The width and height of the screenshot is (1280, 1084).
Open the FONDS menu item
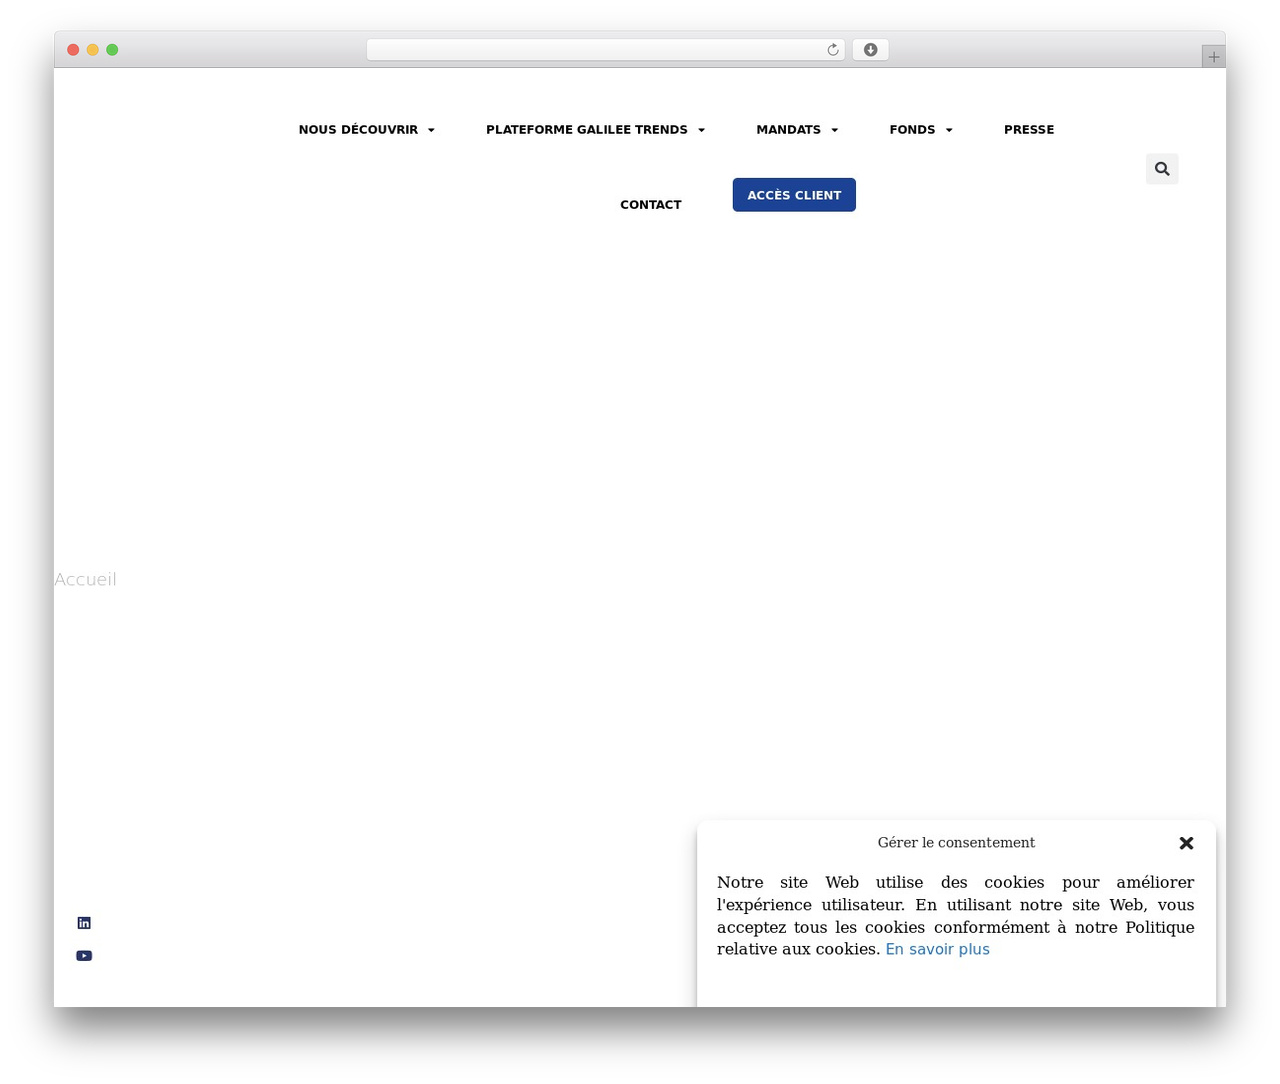912,130
